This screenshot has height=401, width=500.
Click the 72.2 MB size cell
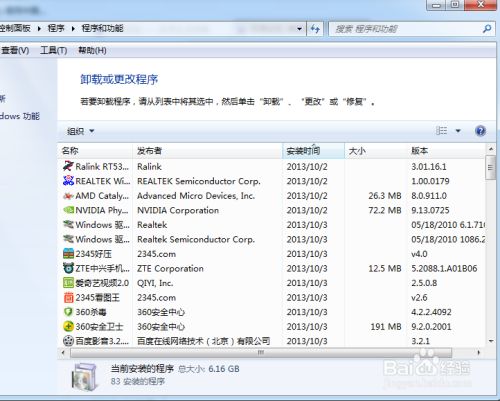click(385, 210)
